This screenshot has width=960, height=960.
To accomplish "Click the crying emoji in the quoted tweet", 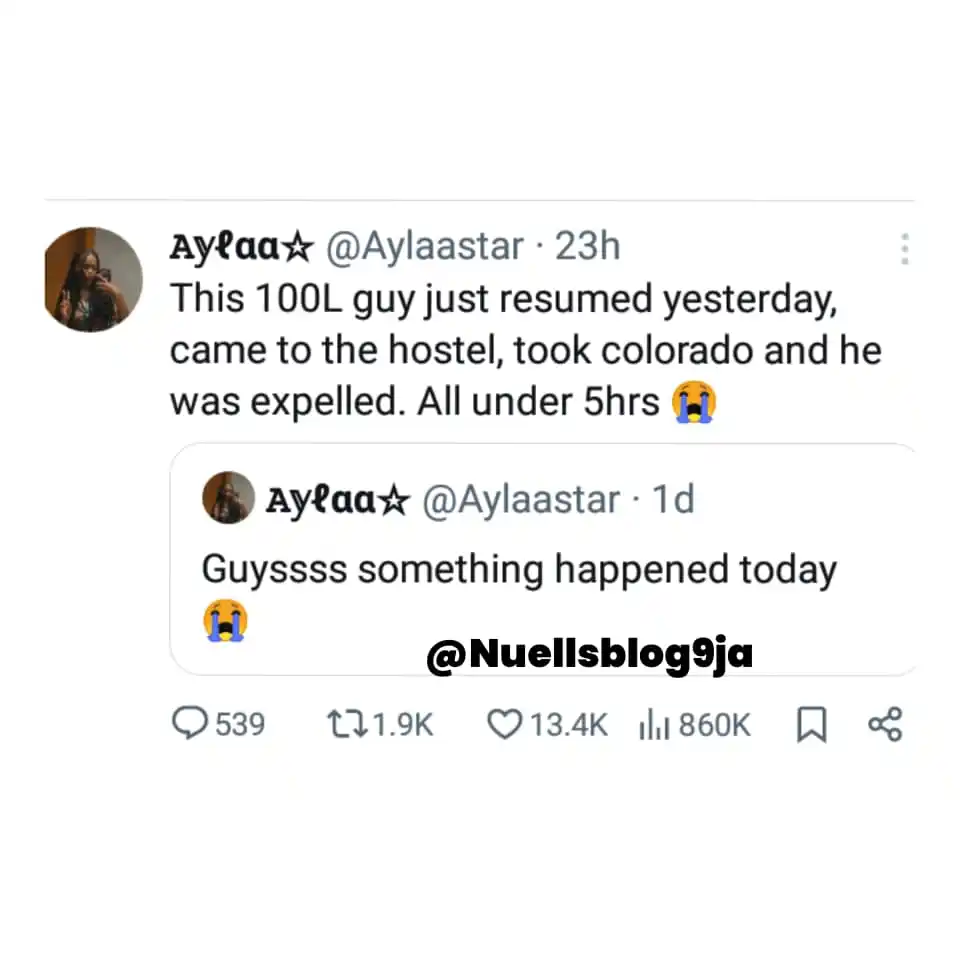I will coord(227,621).
